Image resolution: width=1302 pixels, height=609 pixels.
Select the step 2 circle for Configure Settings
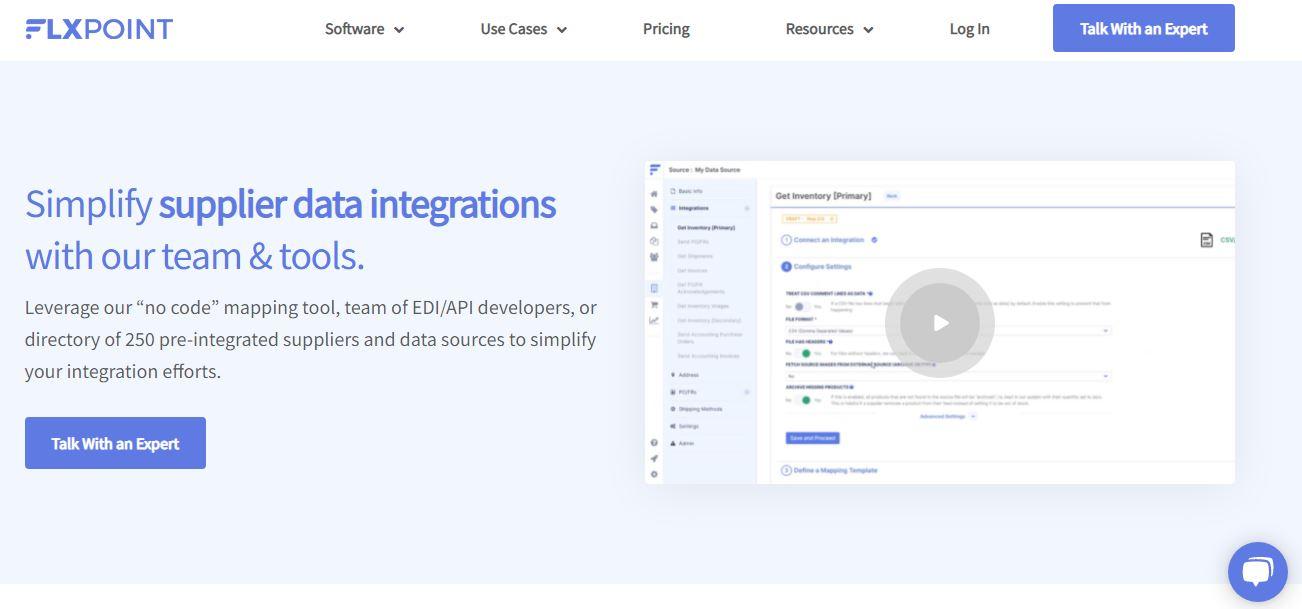coord(786,267)
